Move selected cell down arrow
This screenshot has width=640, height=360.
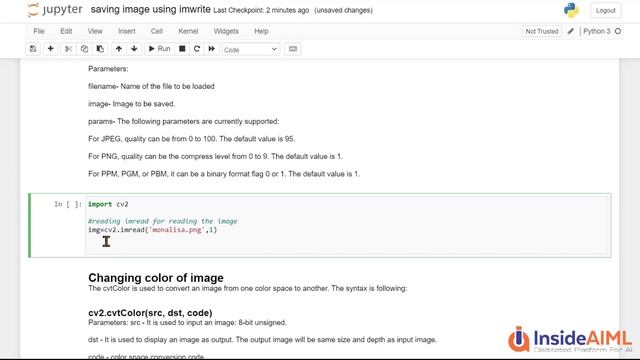pos(134,49)
